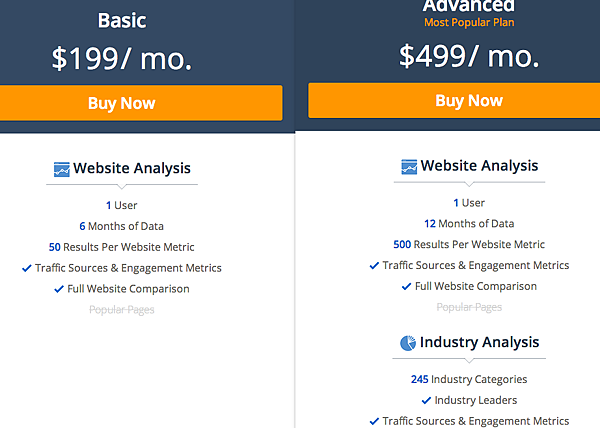Click the 6 Months of Data item
Screen dimensions: 600x428
point(122,226)
